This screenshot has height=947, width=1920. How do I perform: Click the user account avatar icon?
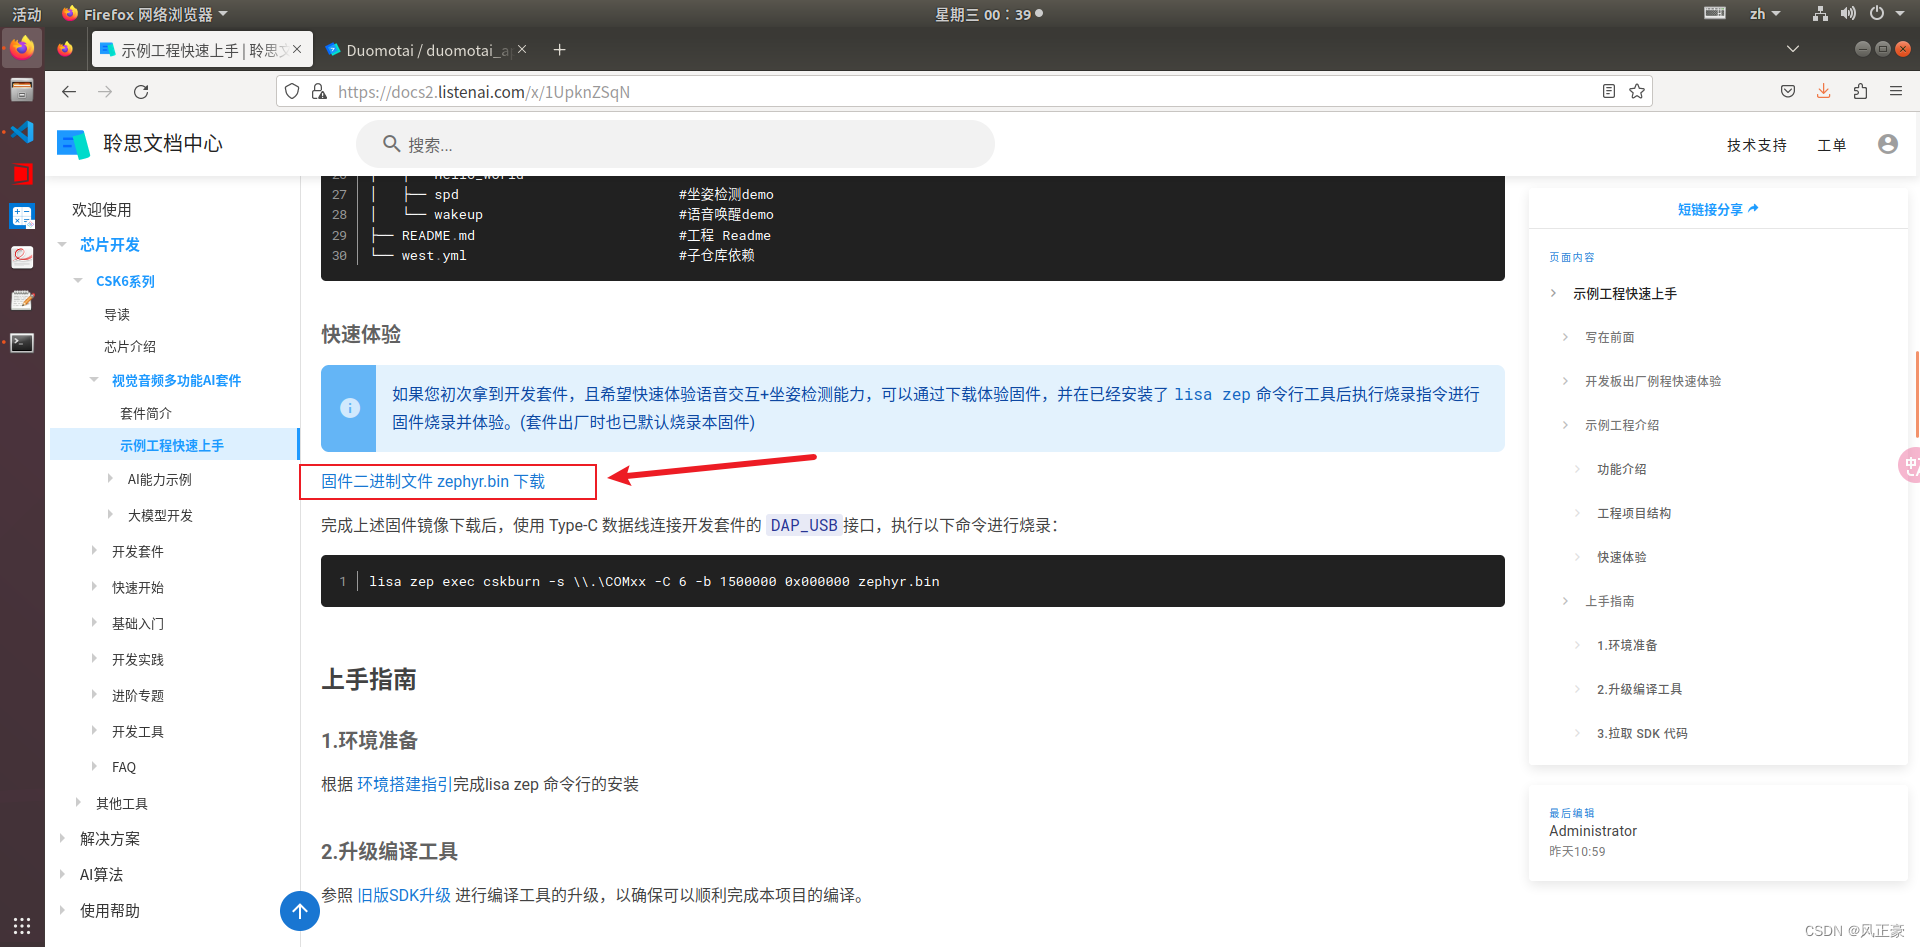[1888, 144]
